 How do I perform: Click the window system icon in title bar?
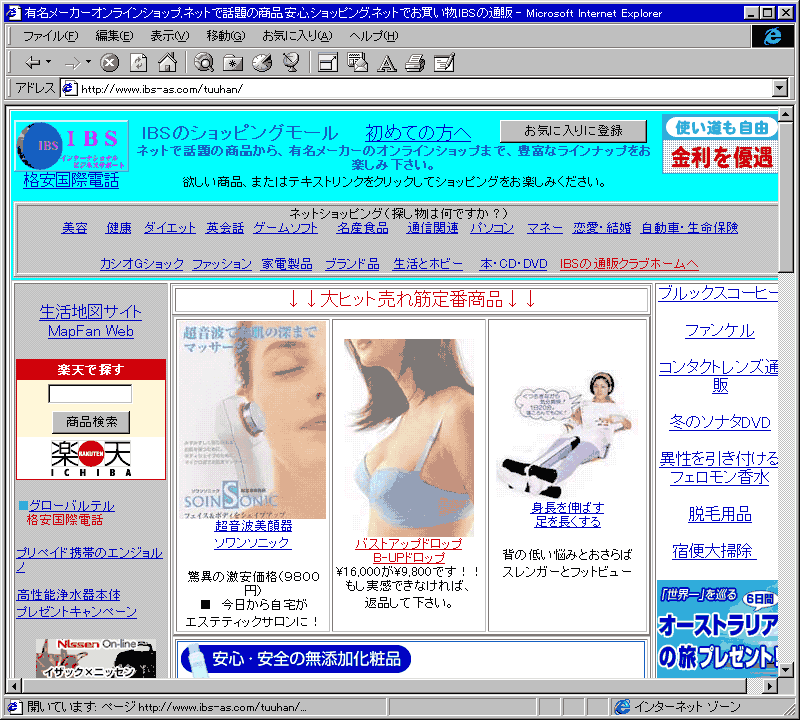(x=14, y=13)
